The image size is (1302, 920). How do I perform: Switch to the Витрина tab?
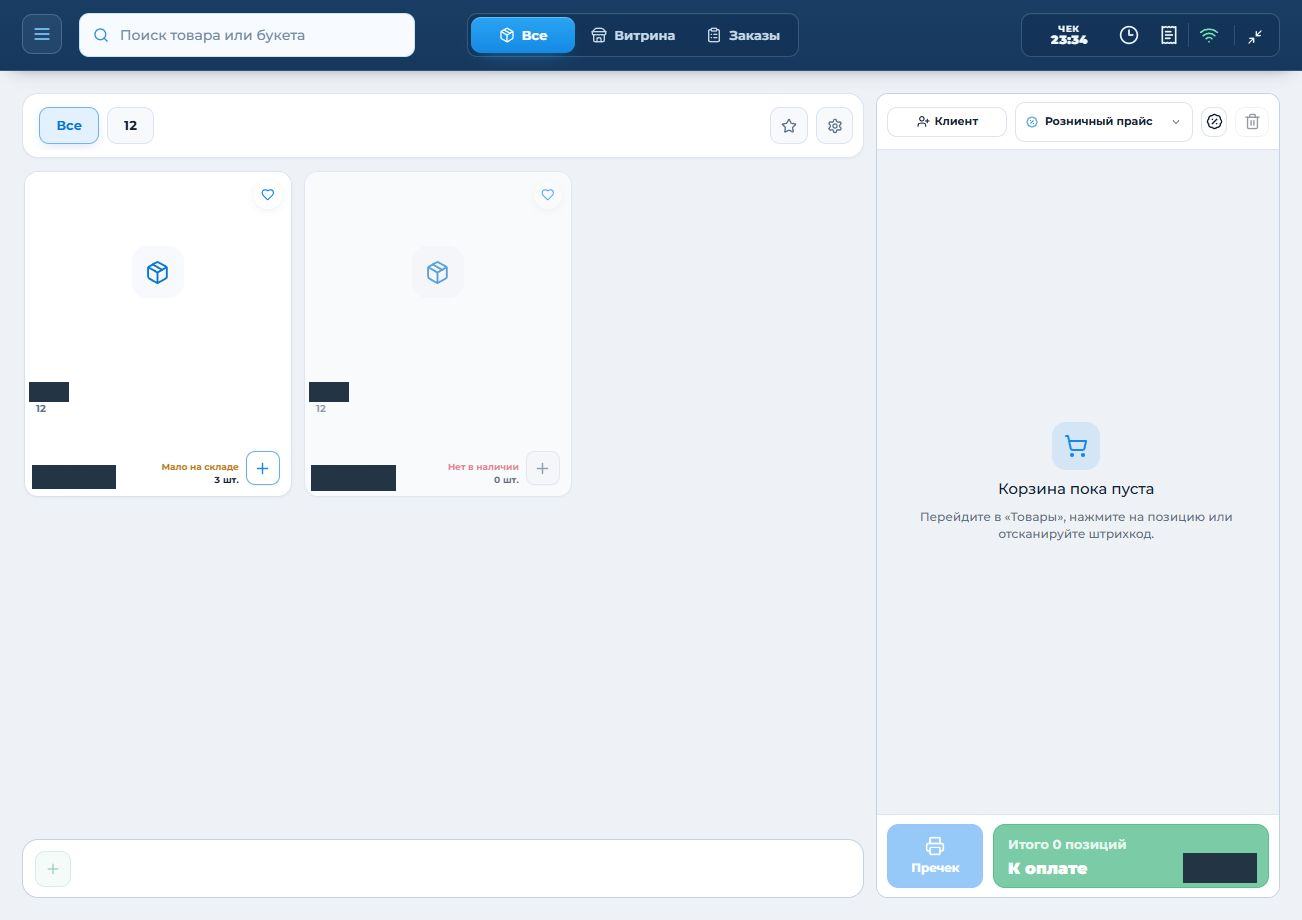click(x=633, y=35)
